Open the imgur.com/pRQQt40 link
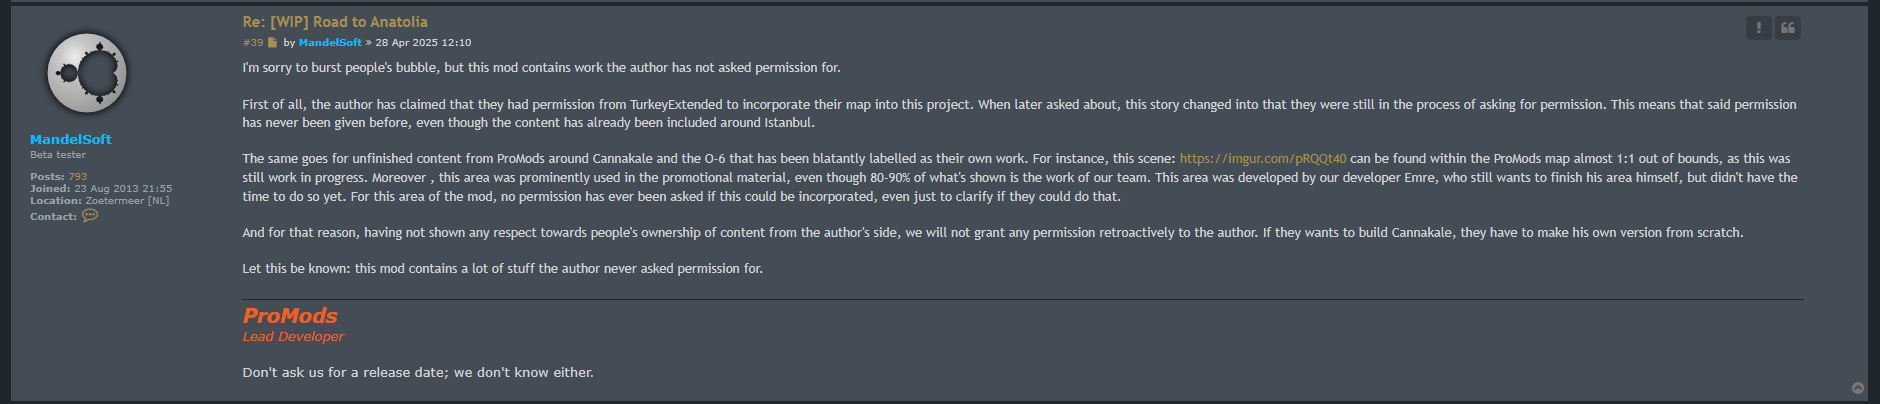The height and width of the screenshot is (404, 1880). click(1263, 159)
